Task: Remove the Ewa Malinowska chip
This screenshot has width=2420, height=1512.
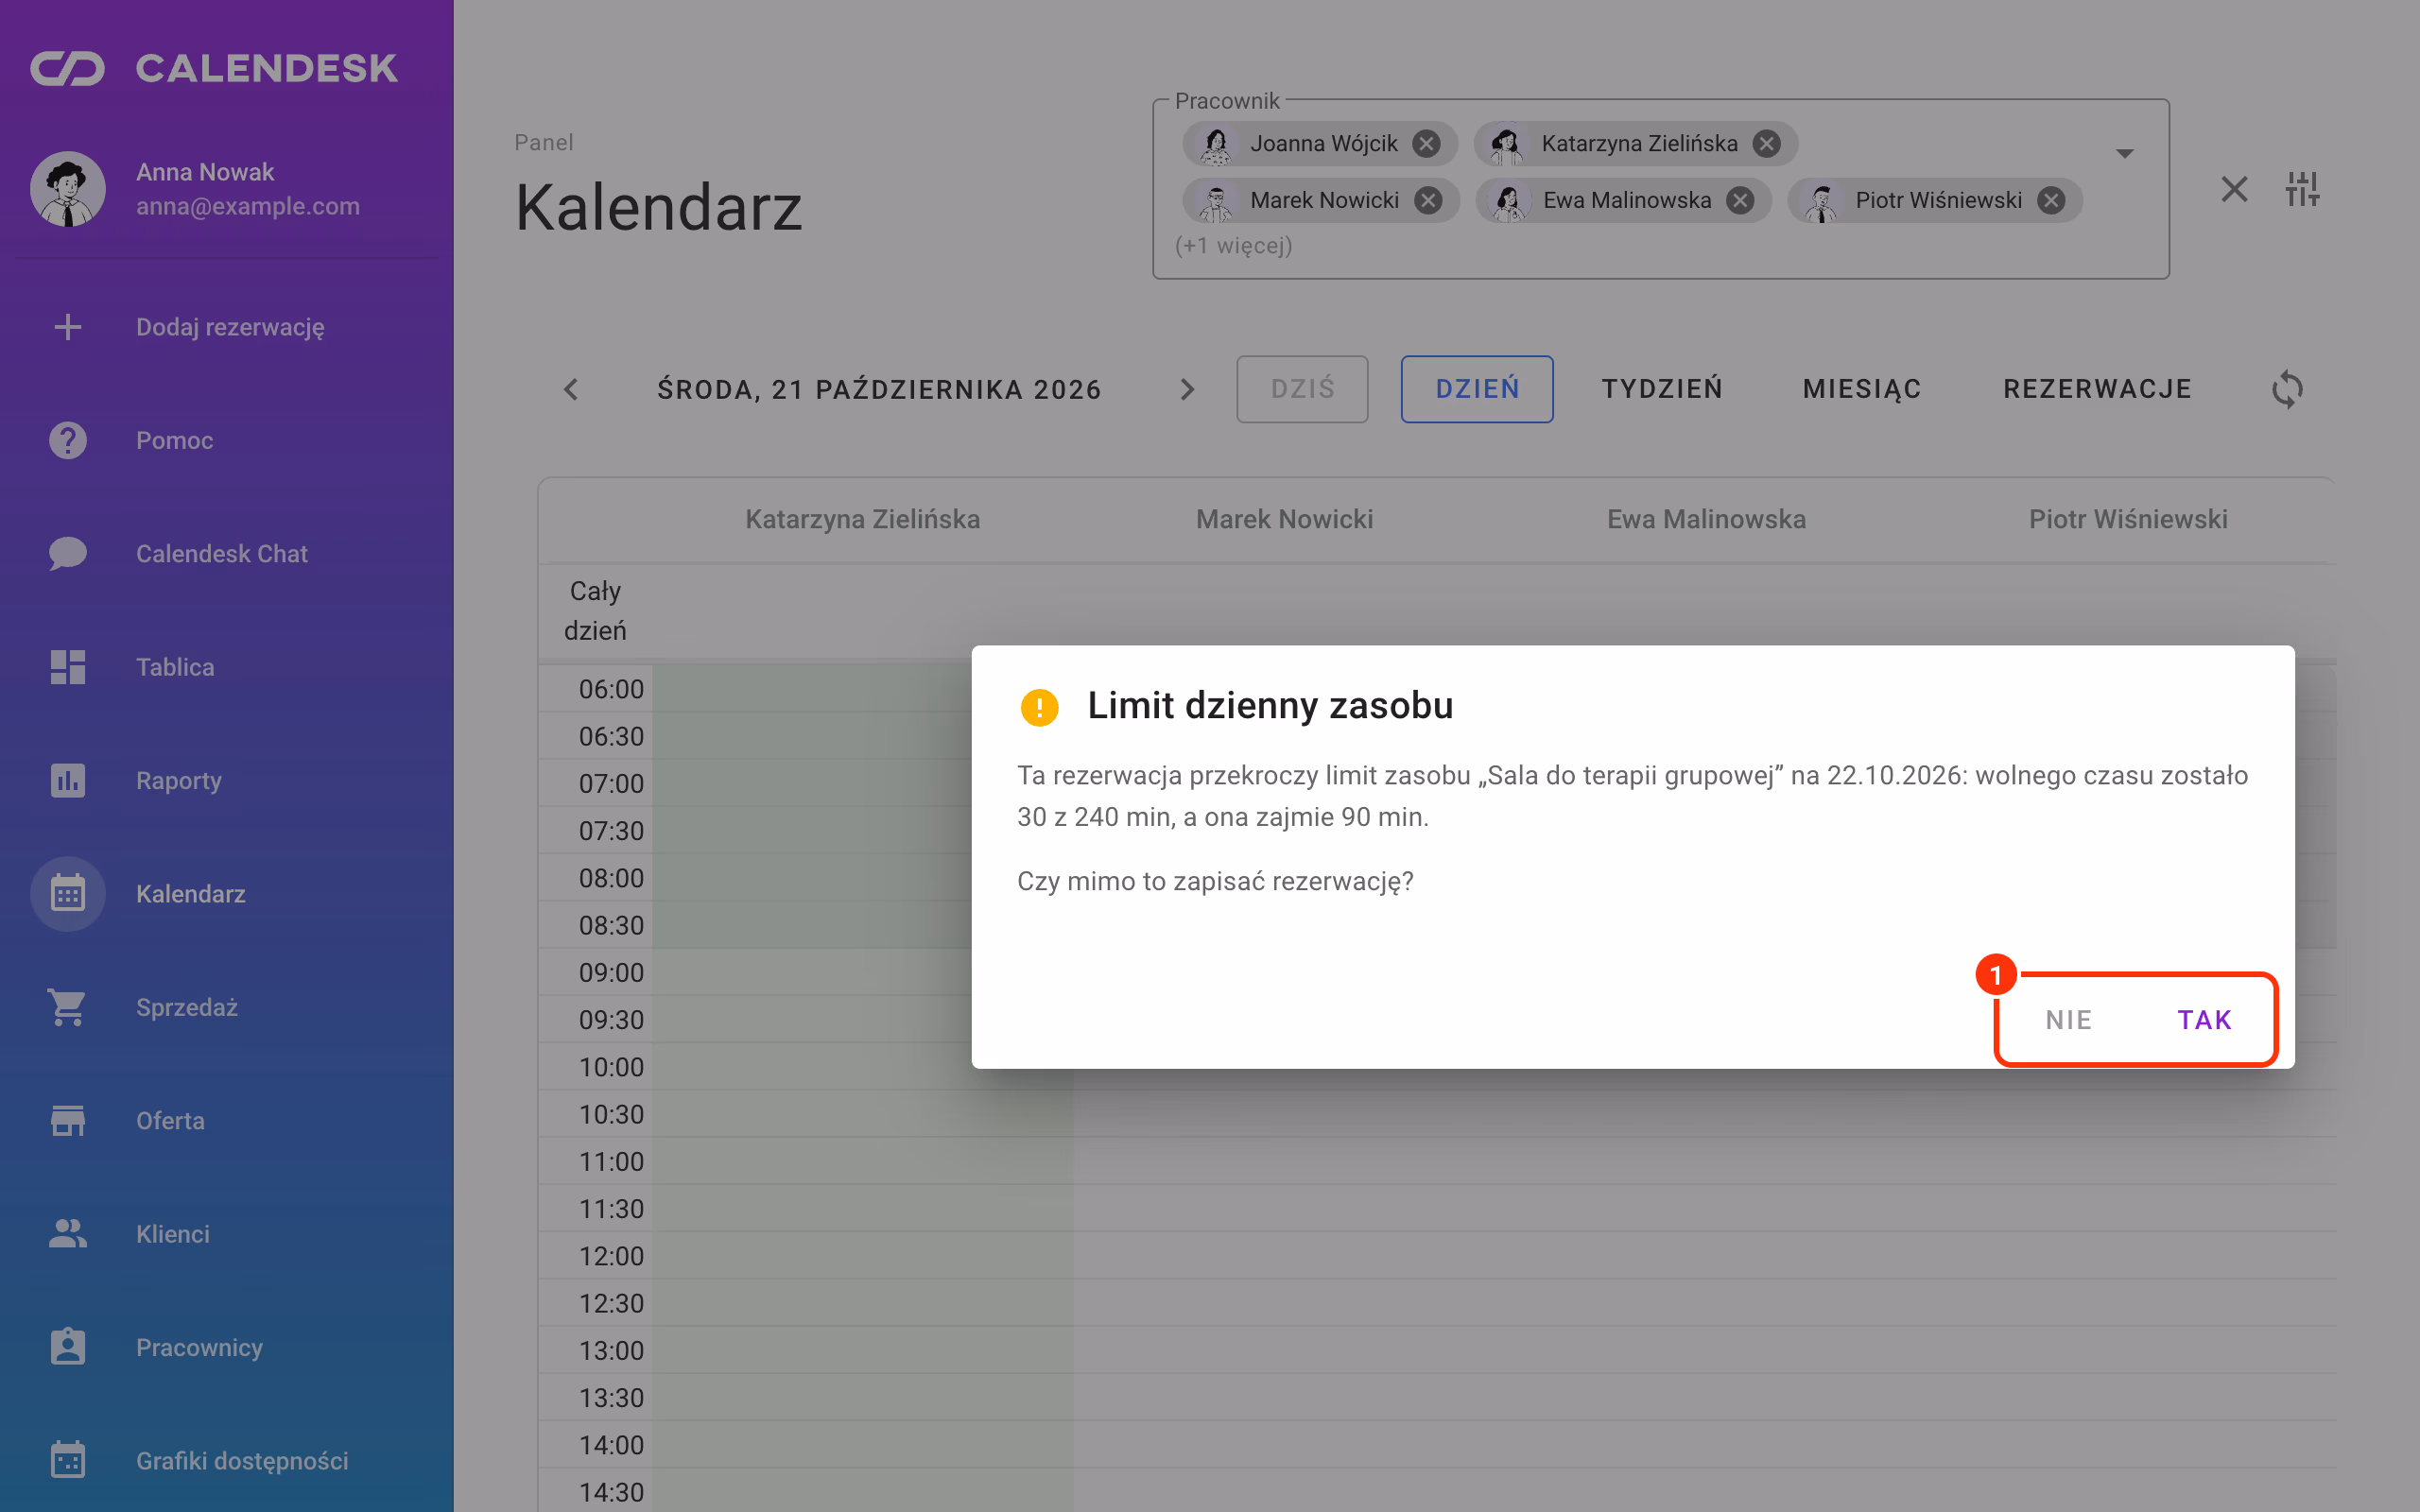Action: click(x=1740, y=201)
